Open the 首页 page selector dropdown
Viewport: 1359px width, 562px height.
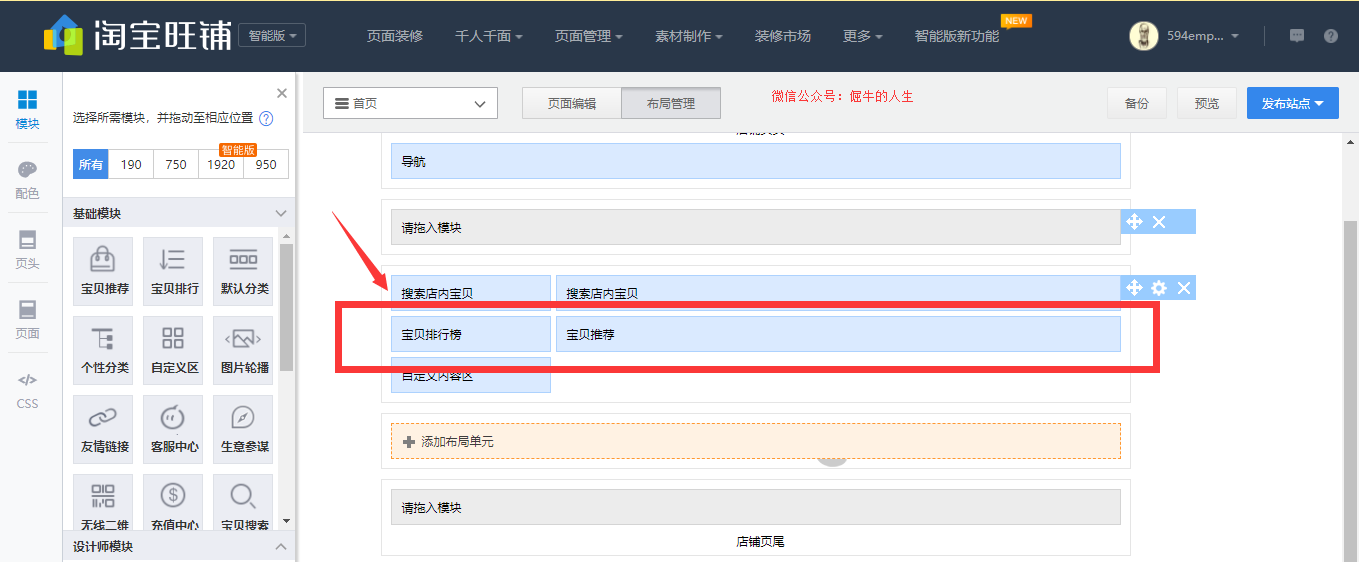(410, 103)
